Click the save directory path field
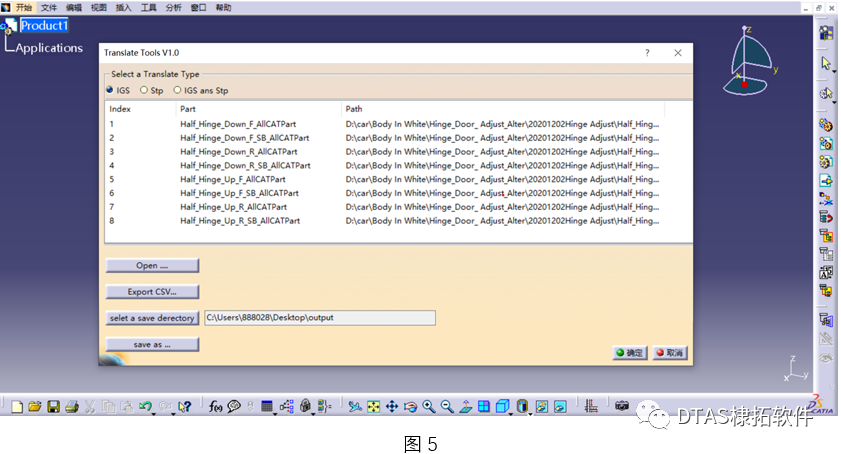The width and height of the screenshot is (841, 454). coord(319,318)
